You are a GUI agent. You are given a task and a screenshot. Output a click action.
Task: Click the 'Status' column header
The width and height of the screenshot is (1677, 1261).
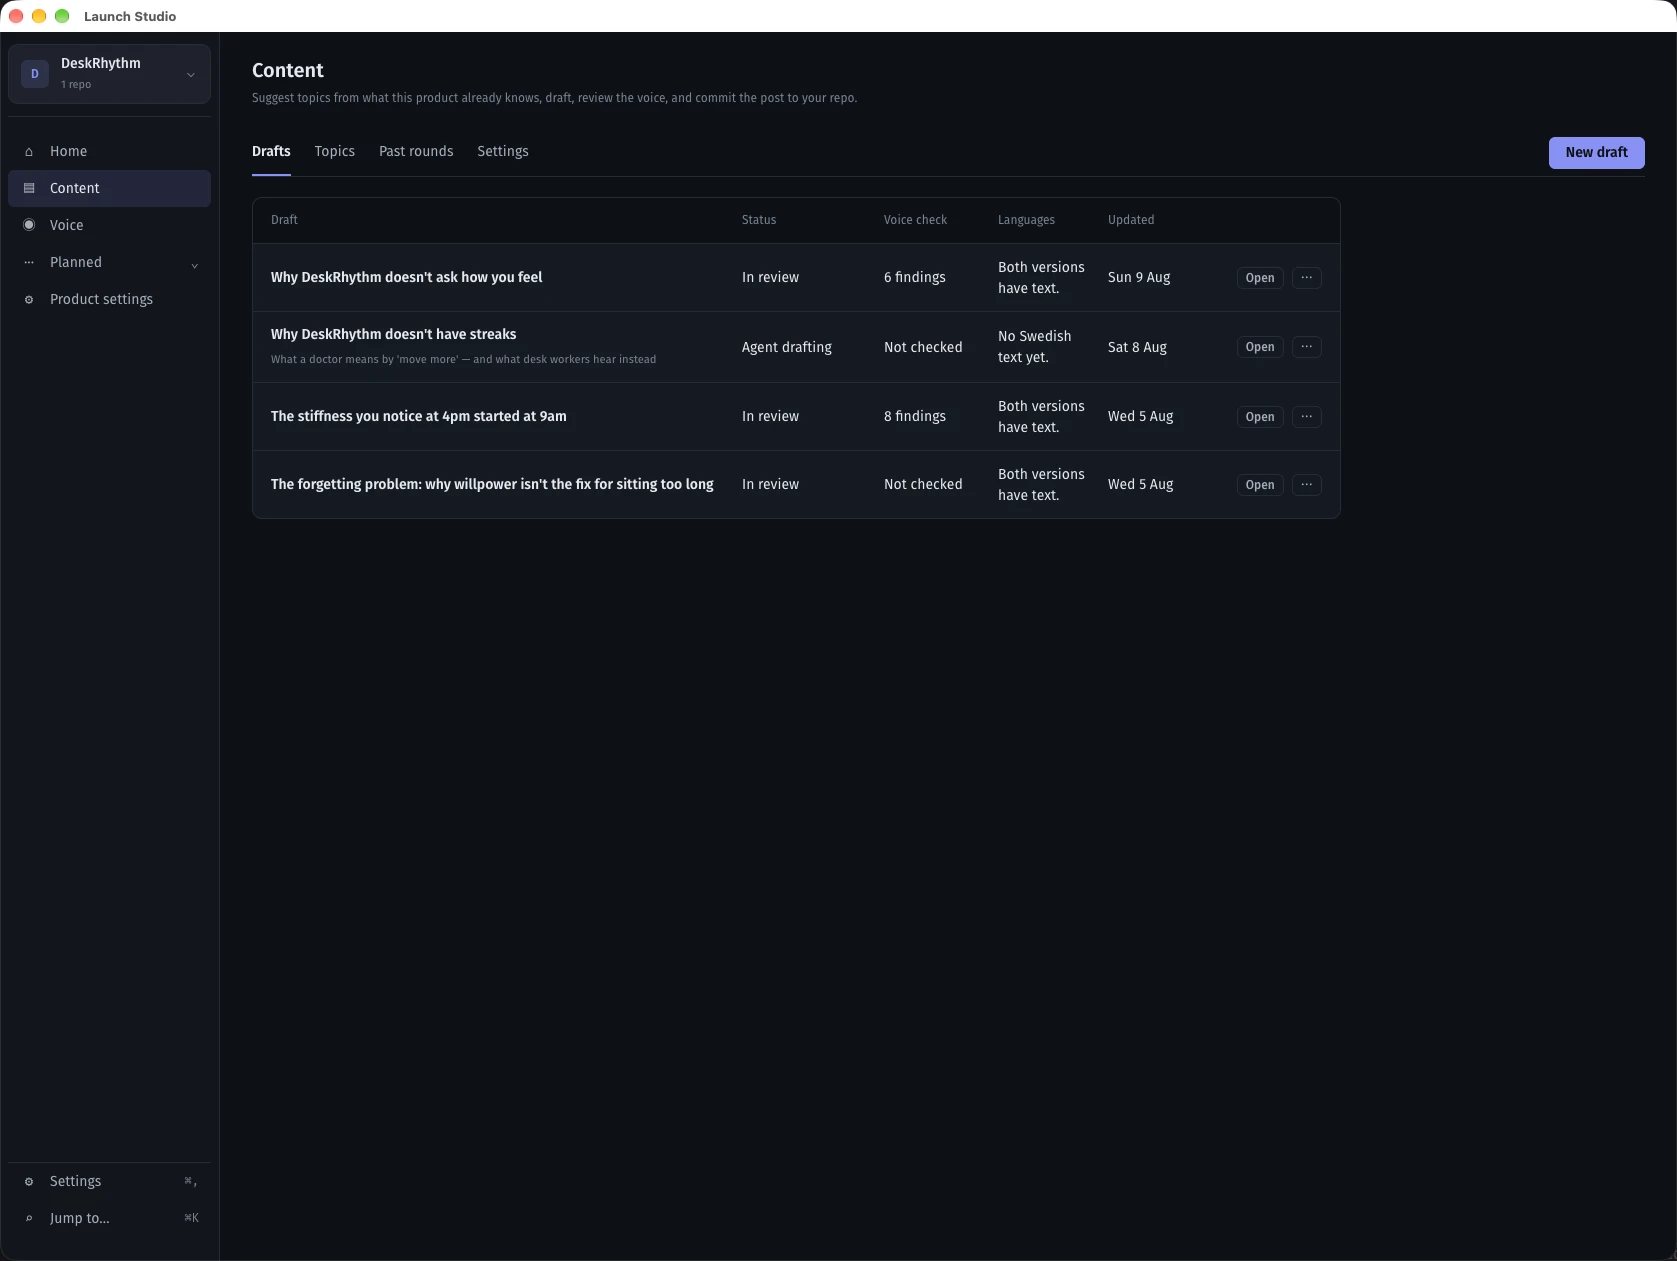pos(759,220)
